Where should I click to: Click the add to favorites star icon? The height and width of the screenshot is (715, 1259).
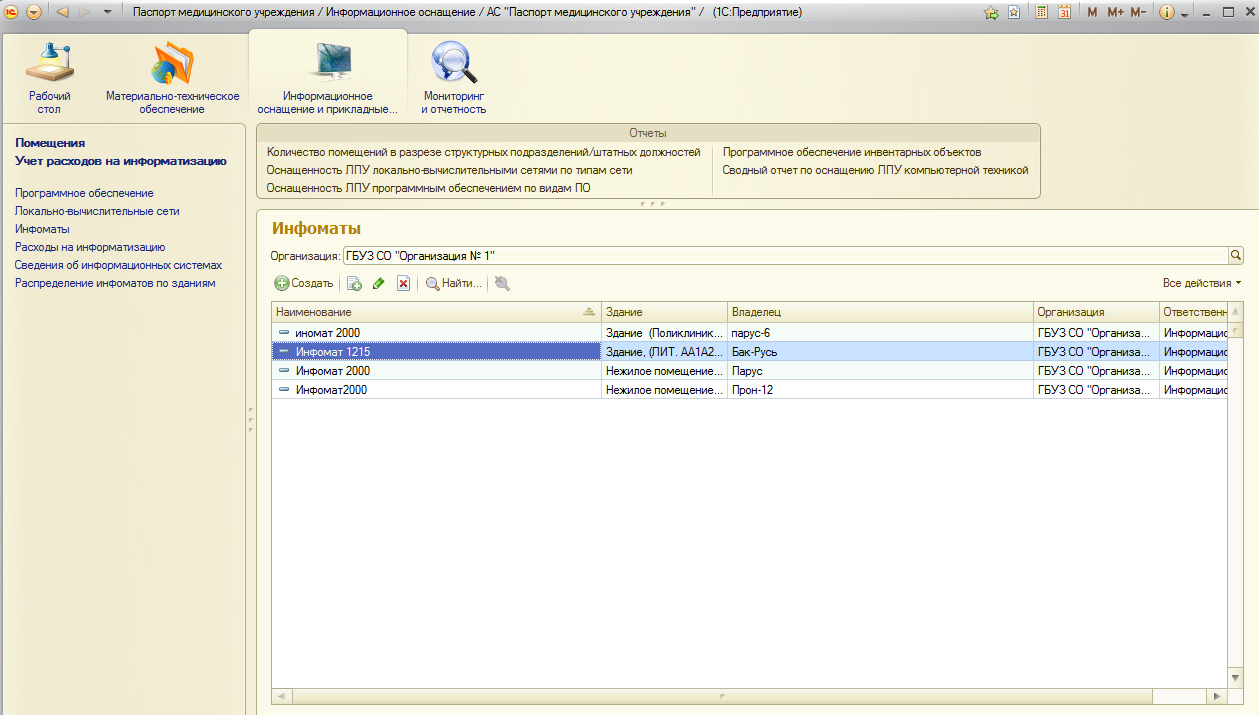click(x=991, y=12)
